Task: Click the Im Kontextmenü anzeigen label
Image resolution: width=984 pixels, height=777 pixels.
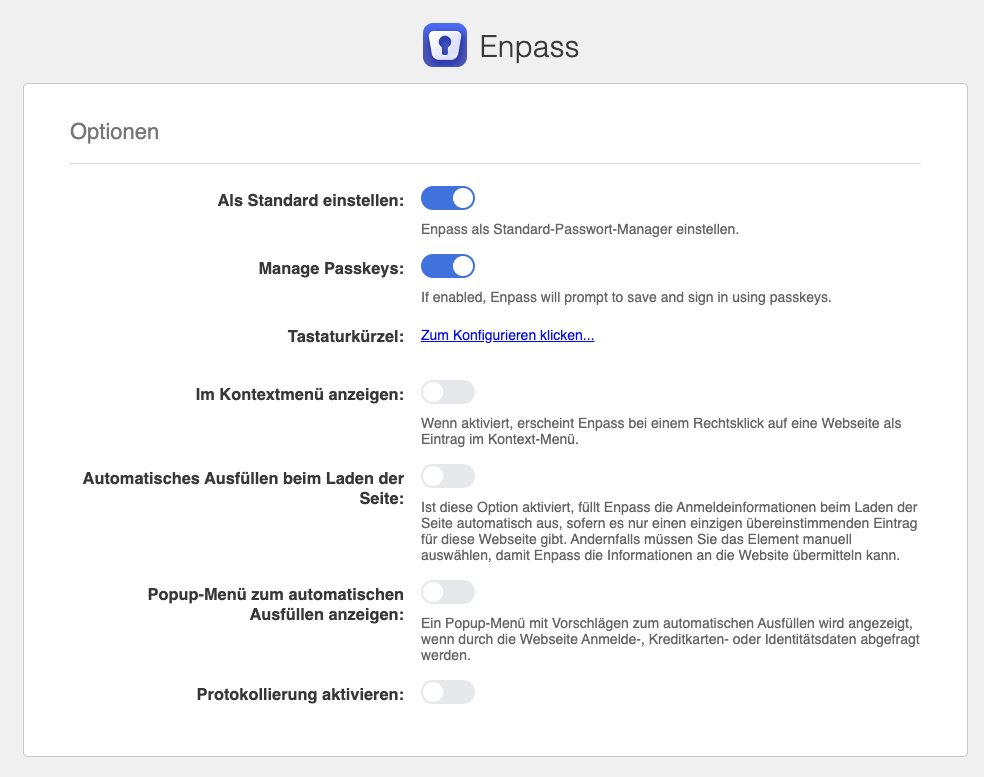Action: click(299, 394)
